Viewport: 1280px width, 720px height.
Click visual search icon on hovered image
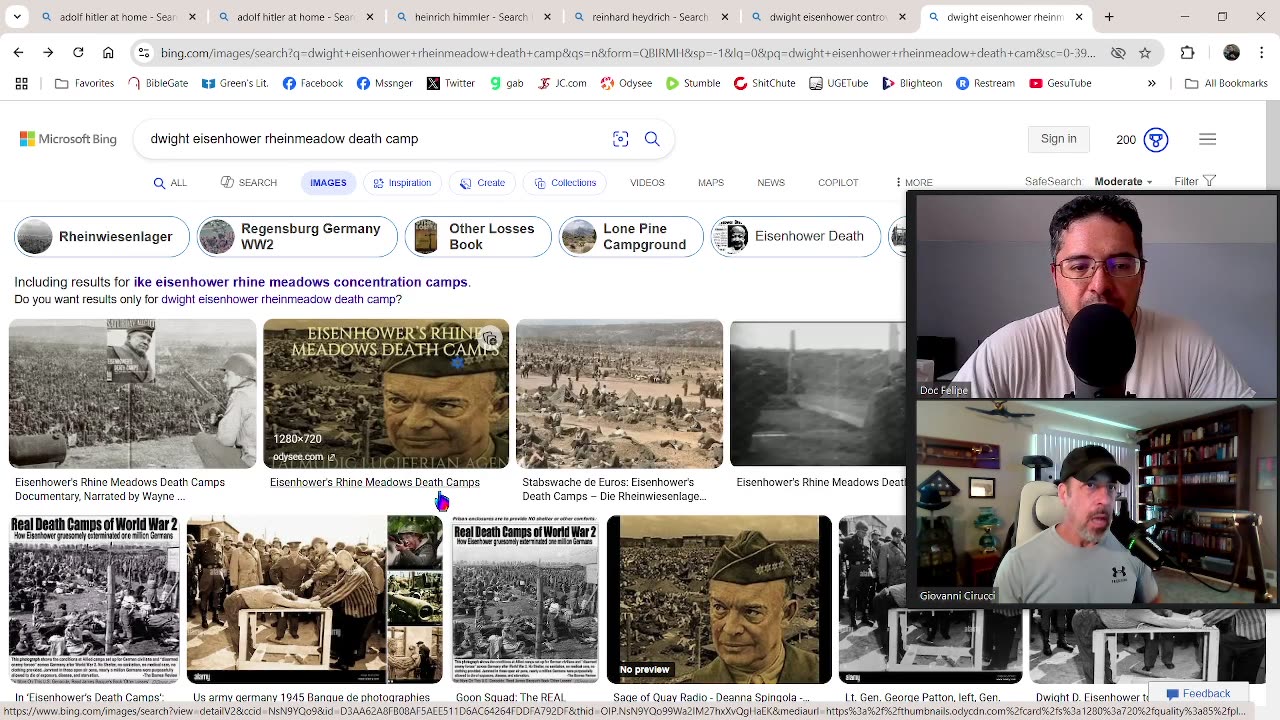tap(490, 339)
